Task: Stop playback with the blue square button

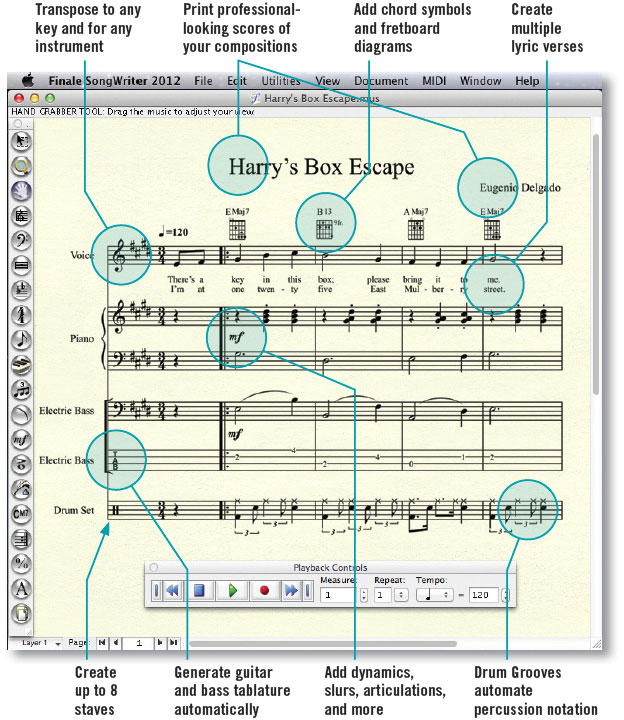Action: (199, 591)
